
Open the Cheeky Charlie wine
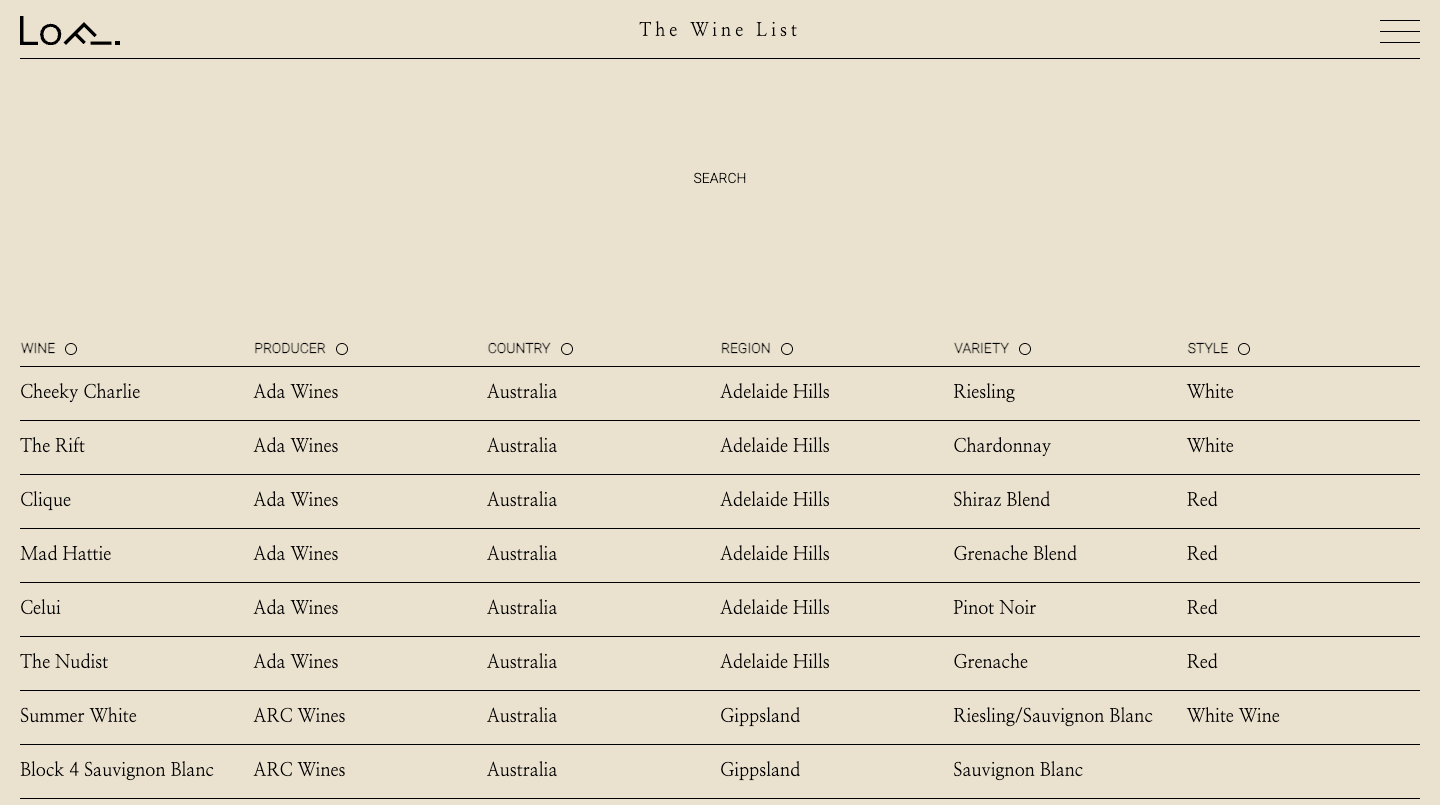tap(80, 392)
